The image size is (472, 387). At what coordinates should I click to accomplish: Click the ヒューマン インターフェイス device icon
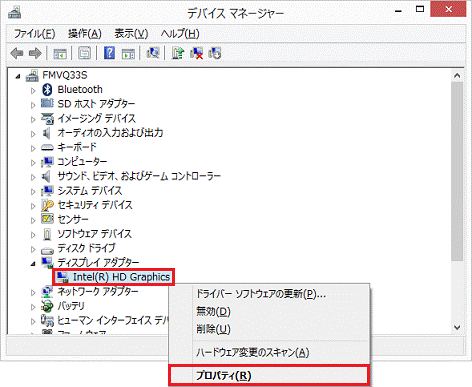pyautogui.click(x=47, y=320)
